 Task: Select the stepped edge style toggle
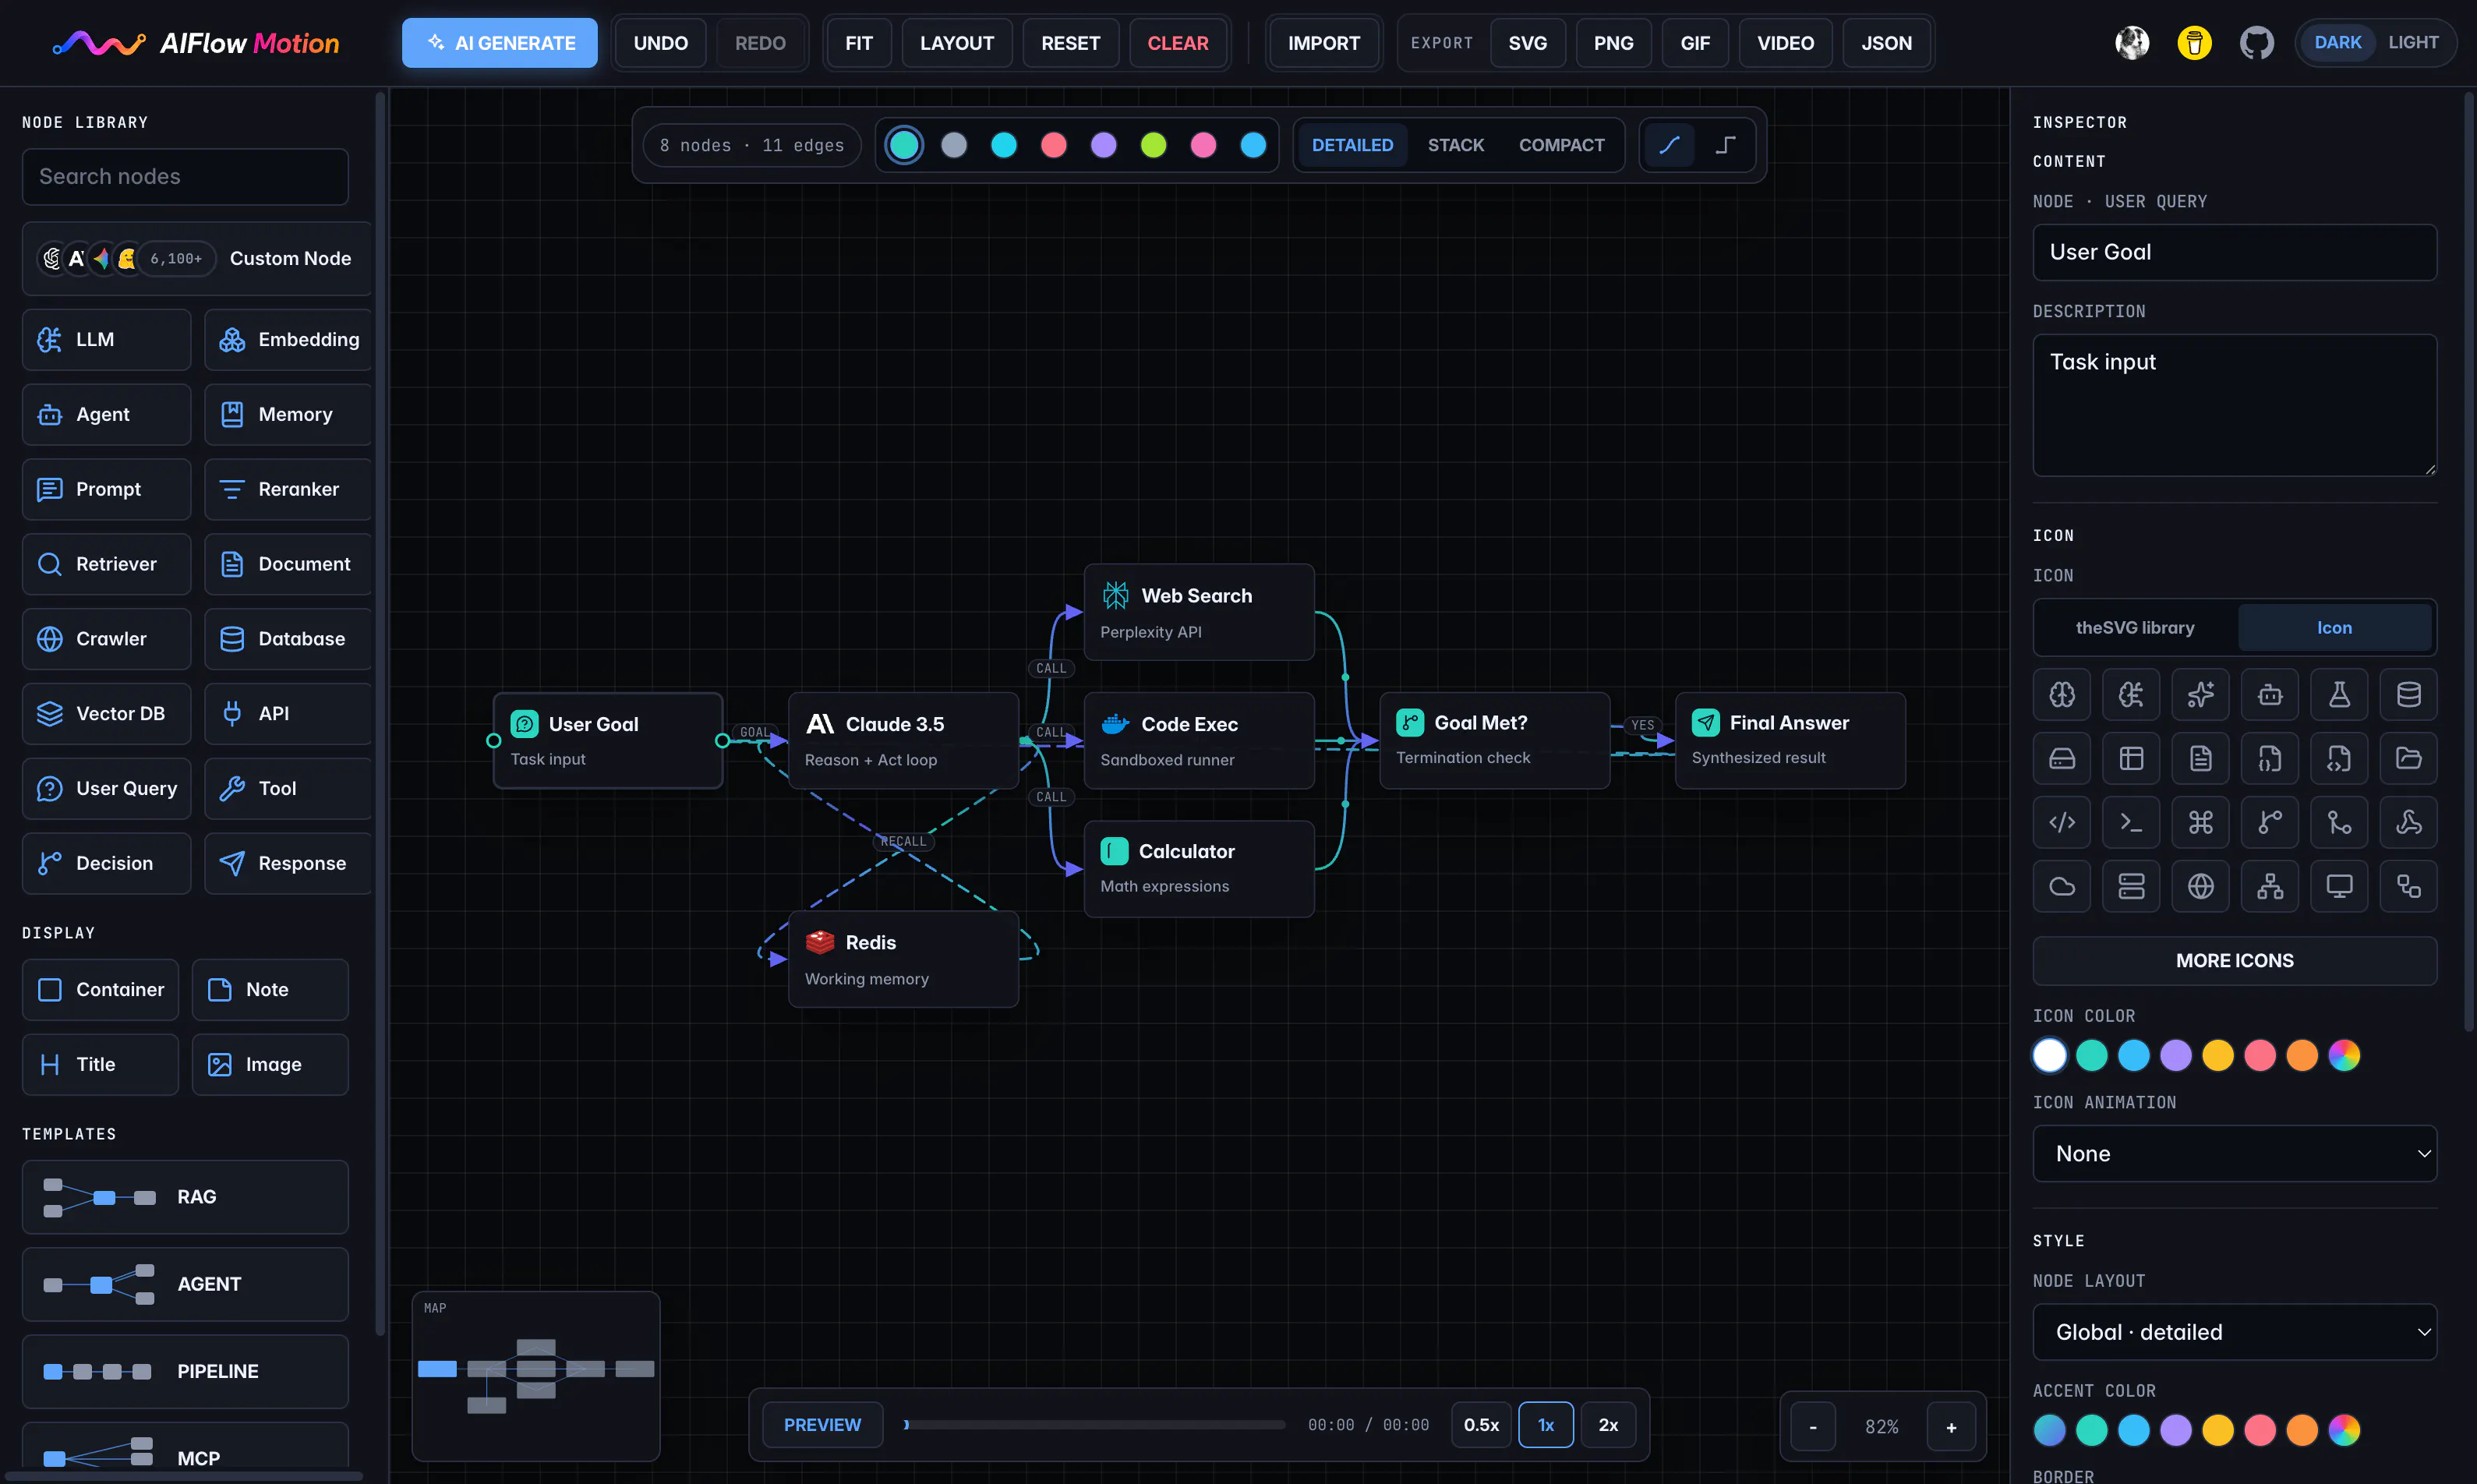point(1725,145)
